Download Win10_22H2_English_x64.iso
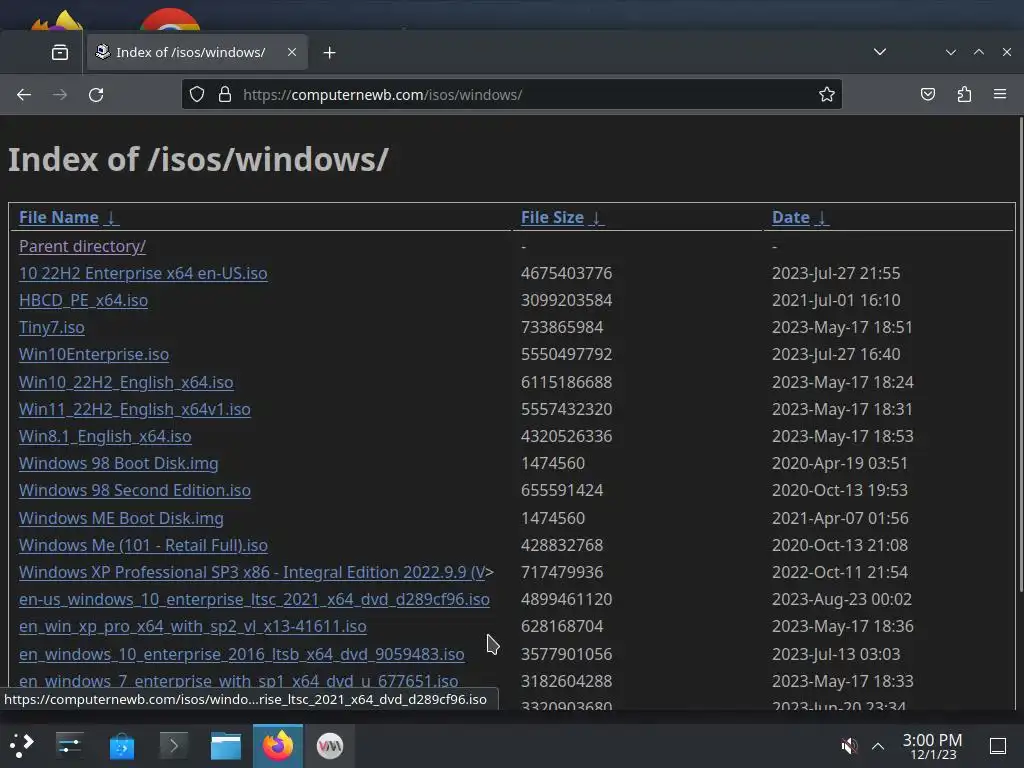Image resolution: width=1024 pixels, height=768 pixels. (x=126, y=382)
